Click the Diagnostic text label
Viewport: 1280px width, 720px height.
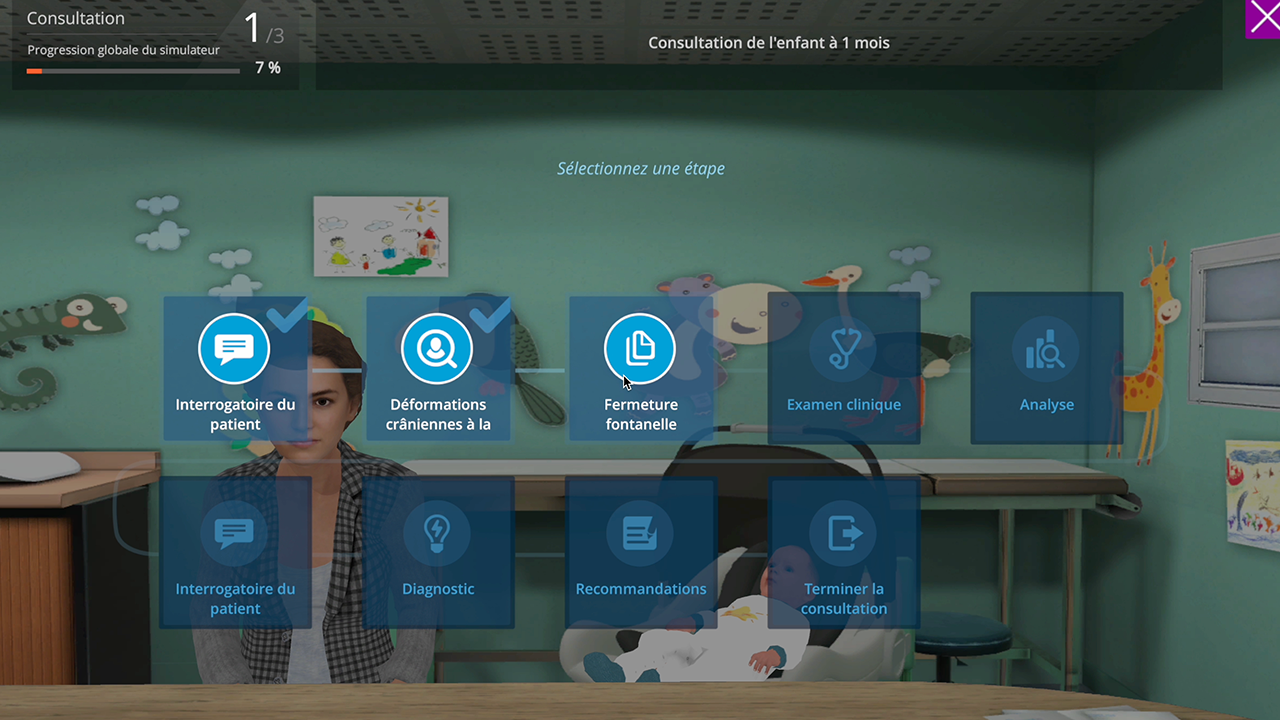438,589
